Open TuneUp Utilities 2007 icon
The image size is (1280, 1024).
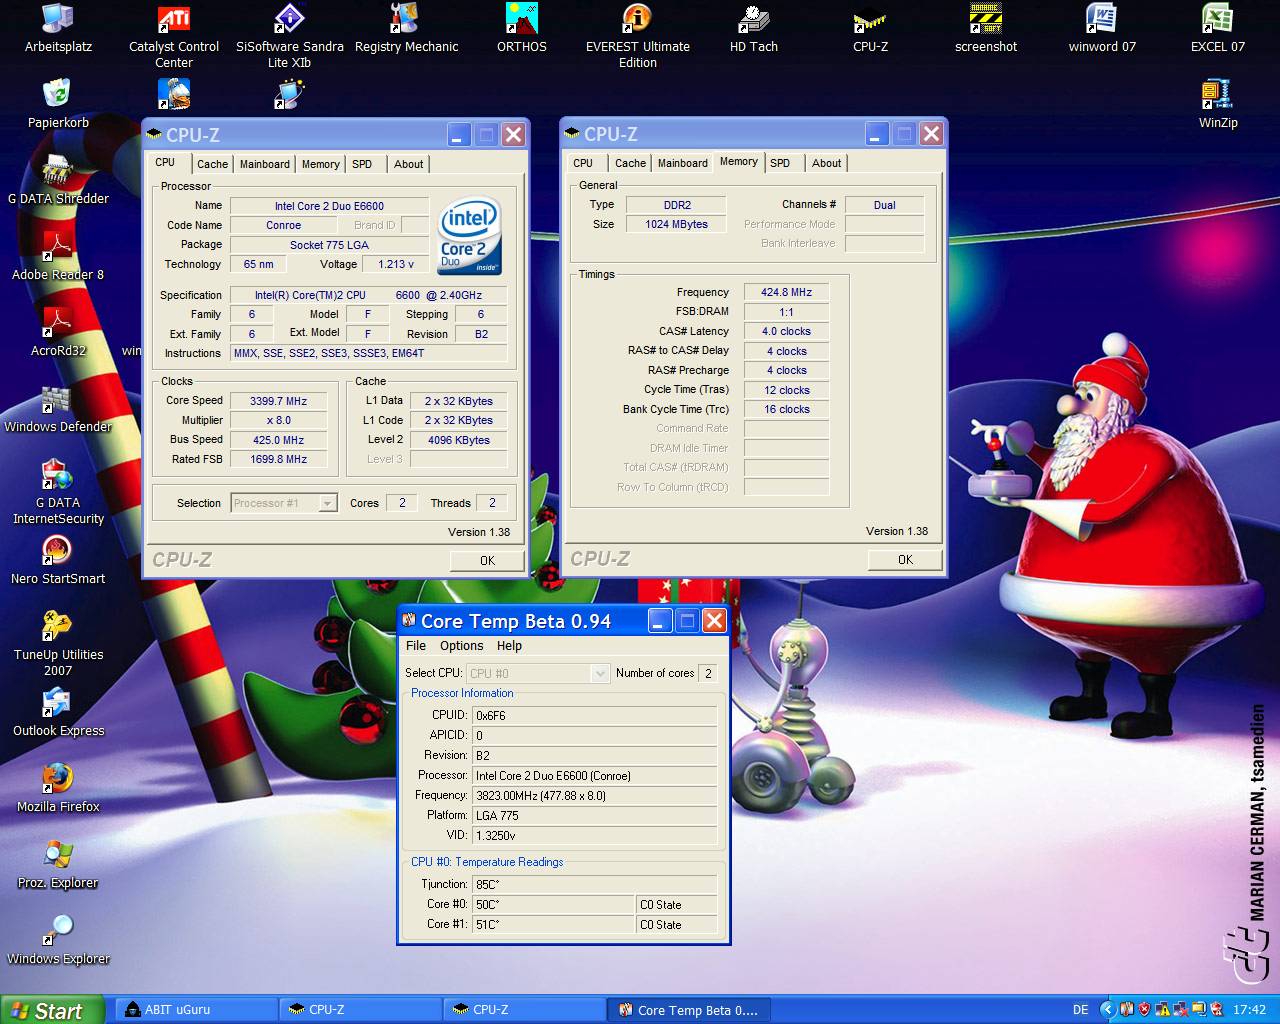(x=58, y=644)
